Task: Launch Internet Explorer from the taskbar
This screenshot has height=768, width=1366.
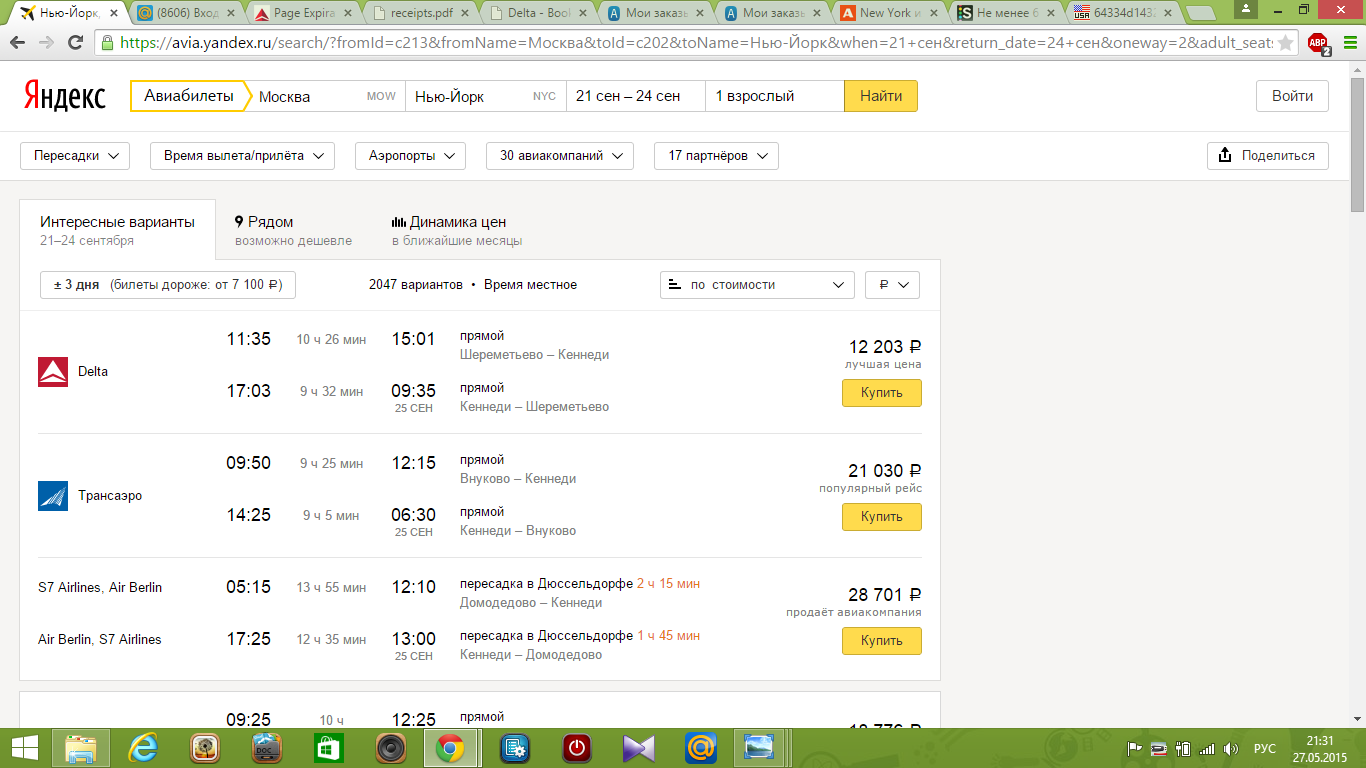Action: point(145,748)
